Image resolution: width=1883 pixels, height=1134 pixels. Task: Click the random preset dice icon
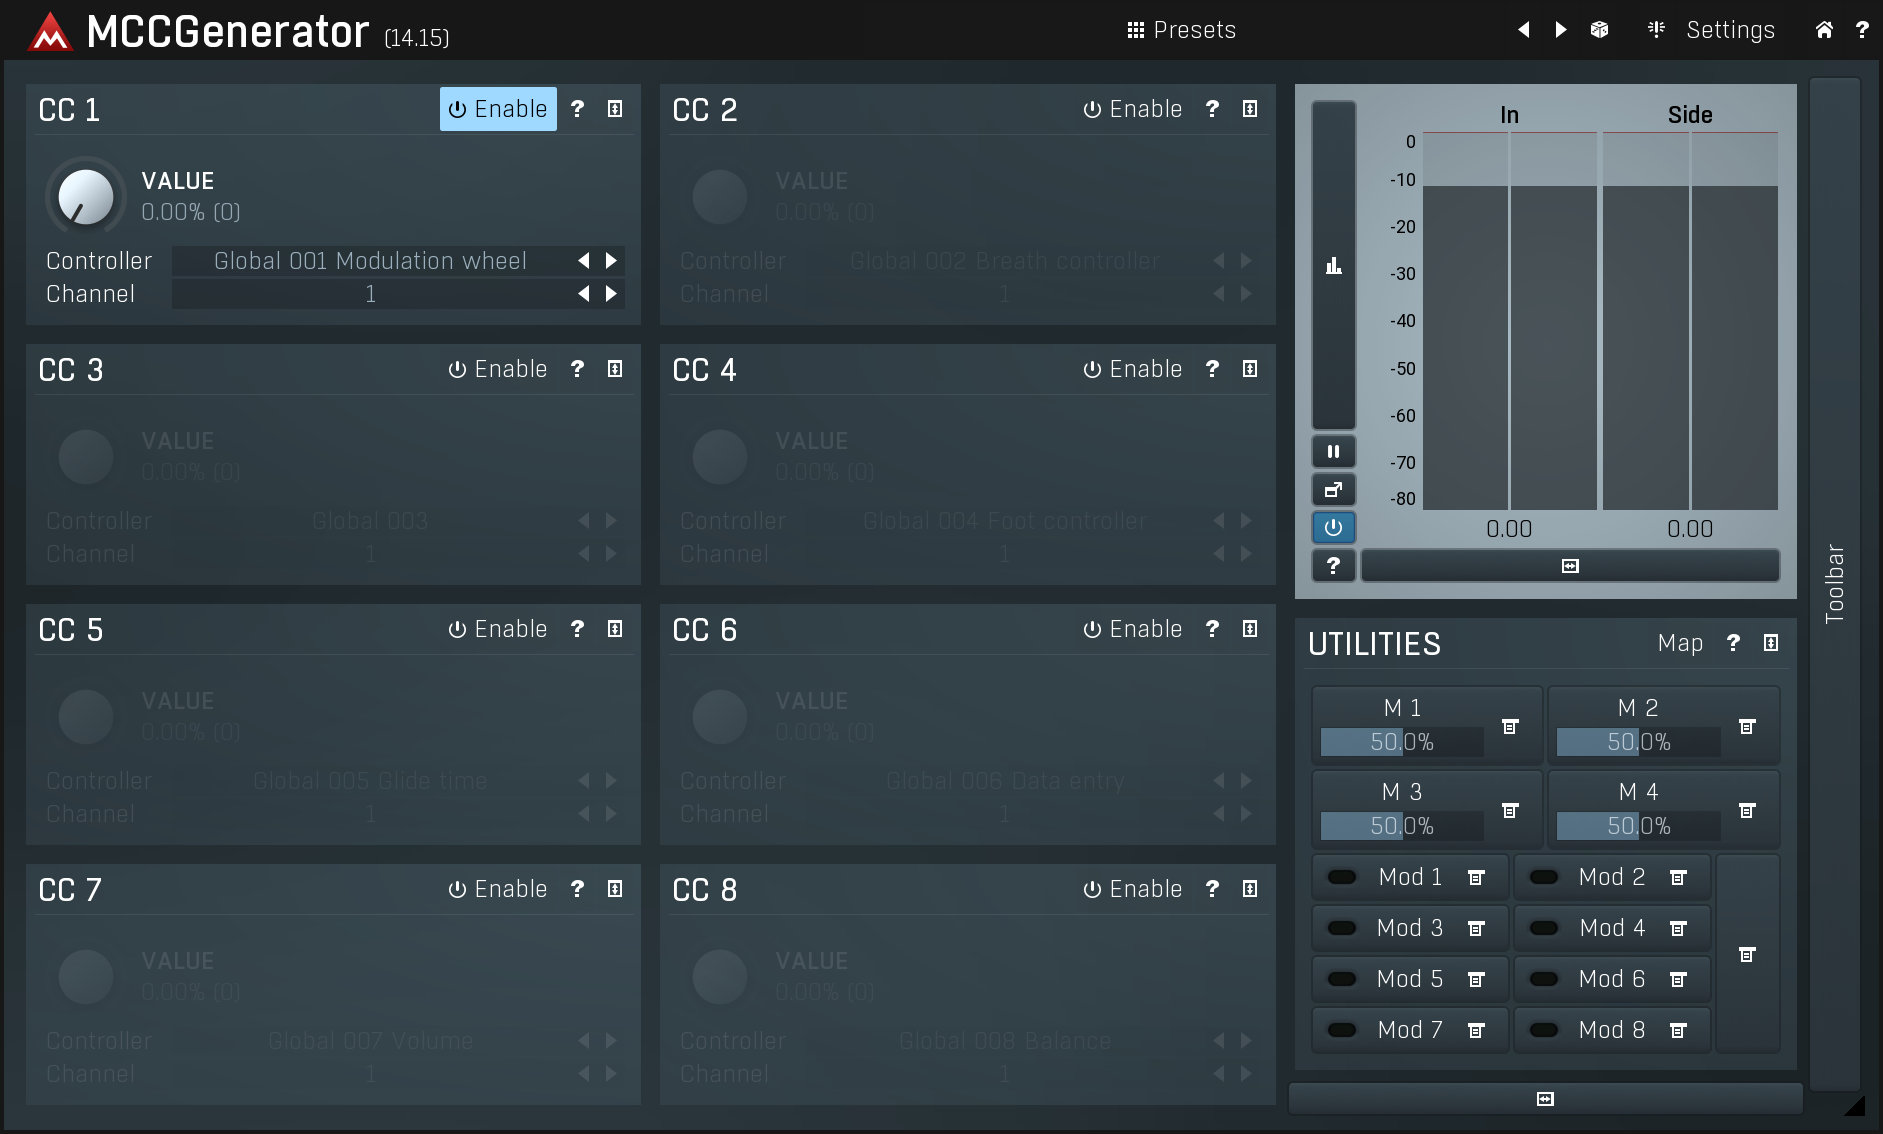tap(1599, 30)
